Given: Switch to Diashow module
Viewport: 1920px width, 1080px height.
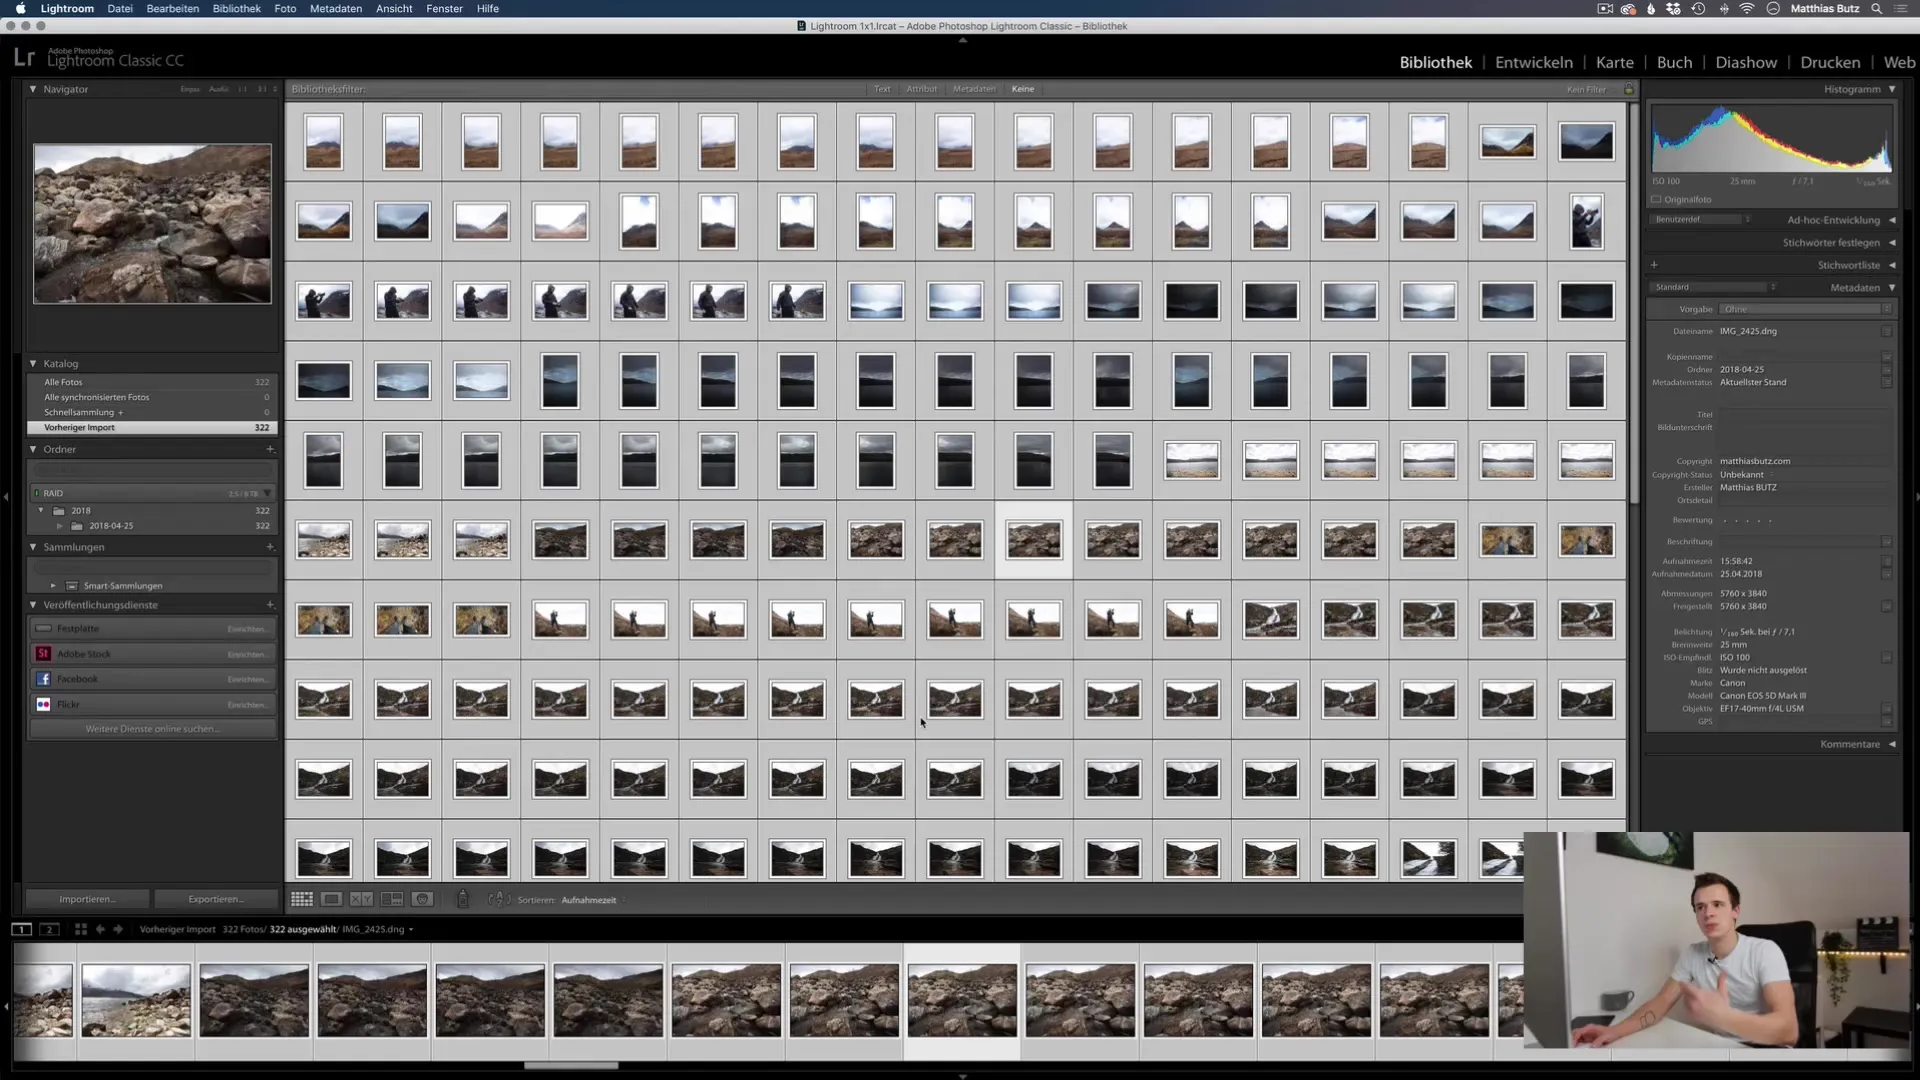Looking at the screenshot, I should tap(1746, 62).
